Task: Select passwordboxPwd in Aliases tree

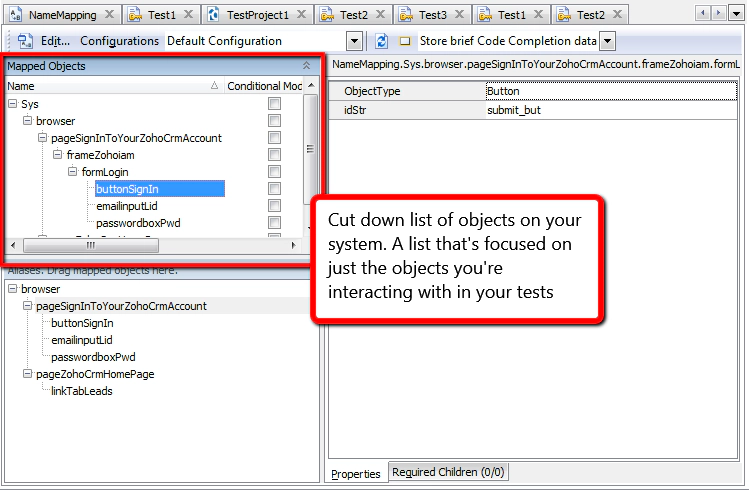Action: coord(93,357)
